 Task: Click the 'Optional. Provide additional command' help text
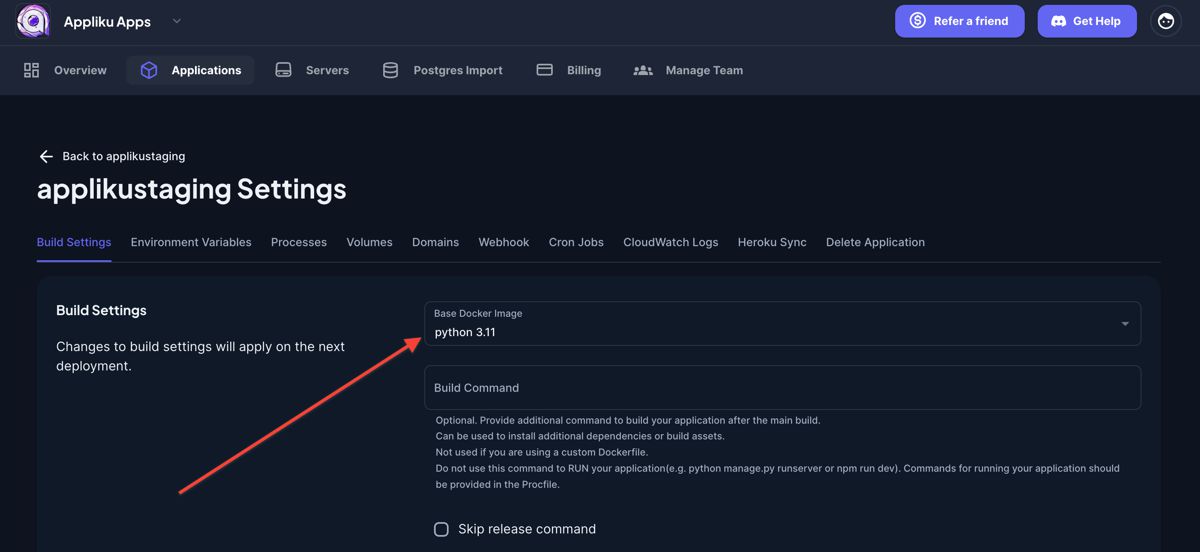[x=628, y=420]
